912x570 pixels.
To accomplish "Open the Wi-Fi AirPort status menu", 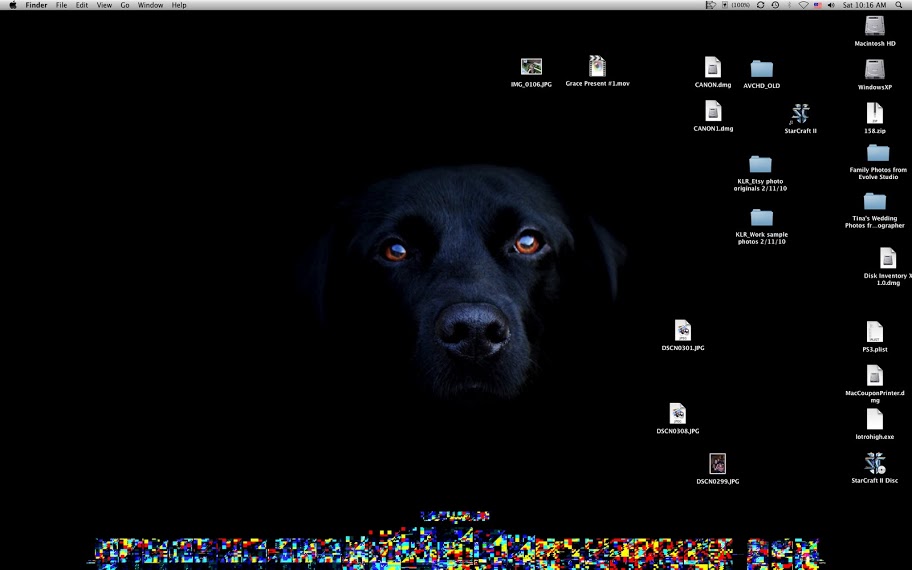I will (803, 5).
